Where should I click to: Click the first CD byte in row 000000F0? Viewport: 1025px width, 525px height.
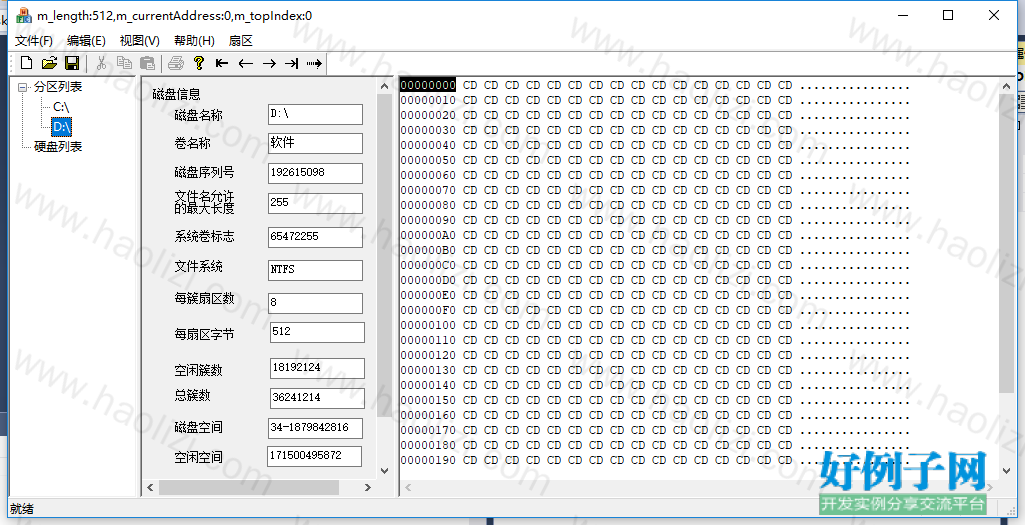470,310
